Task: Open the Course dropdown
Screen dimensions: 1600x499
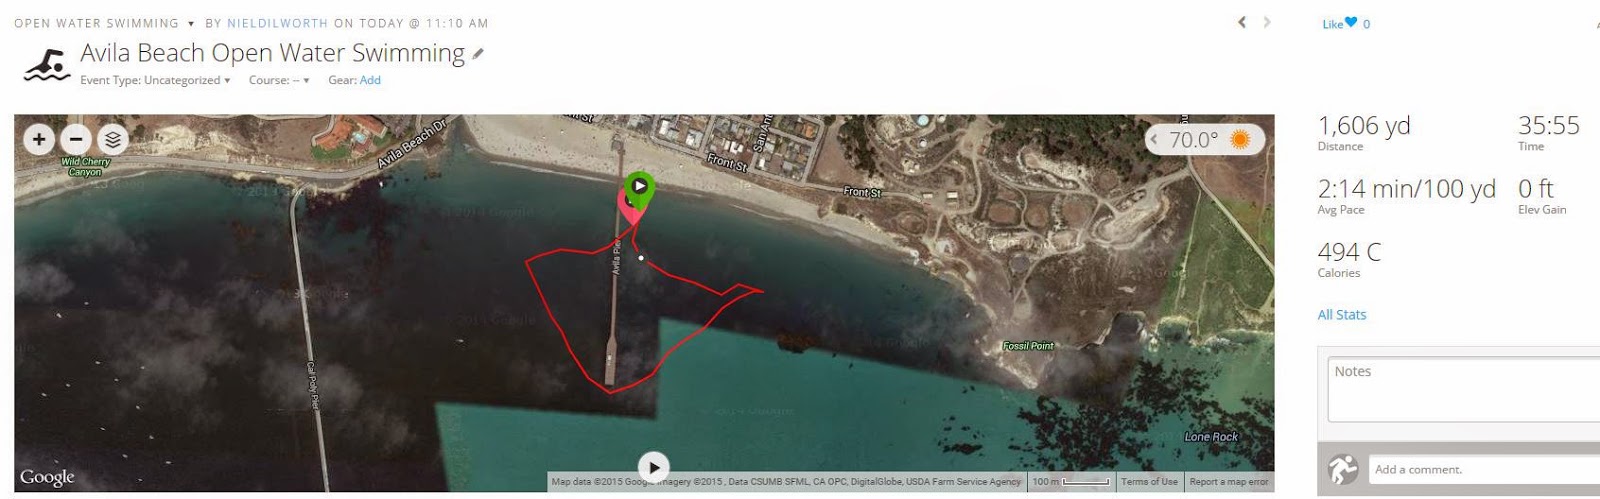Action: [279, 80]
